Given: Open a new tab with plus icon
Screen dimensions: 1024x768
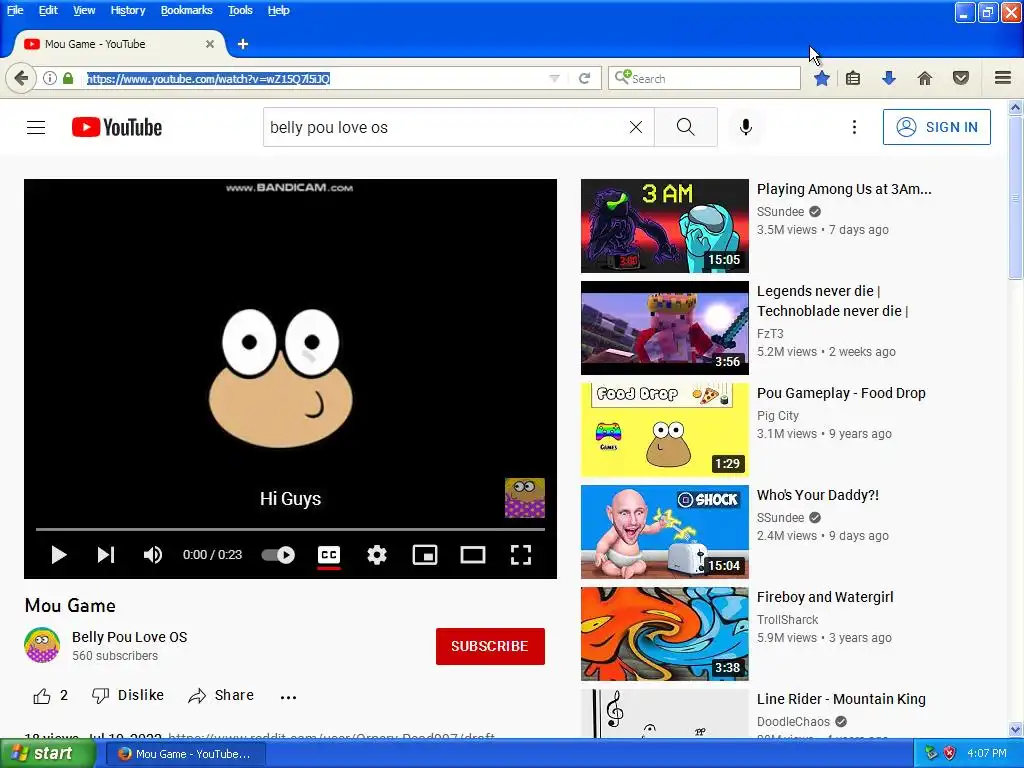Looking at the screenshot, I should tap(243, 44).
